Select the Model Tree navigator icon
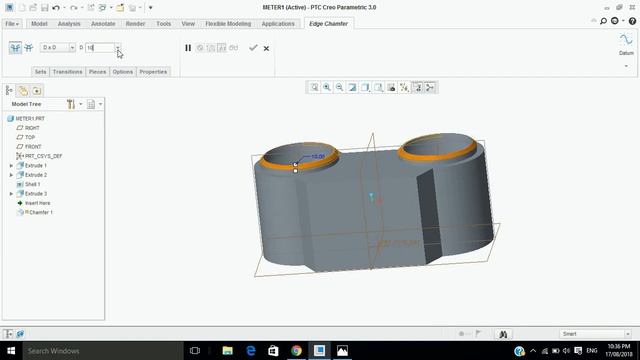This screenshot has width=640, height=360. point(9,91)
